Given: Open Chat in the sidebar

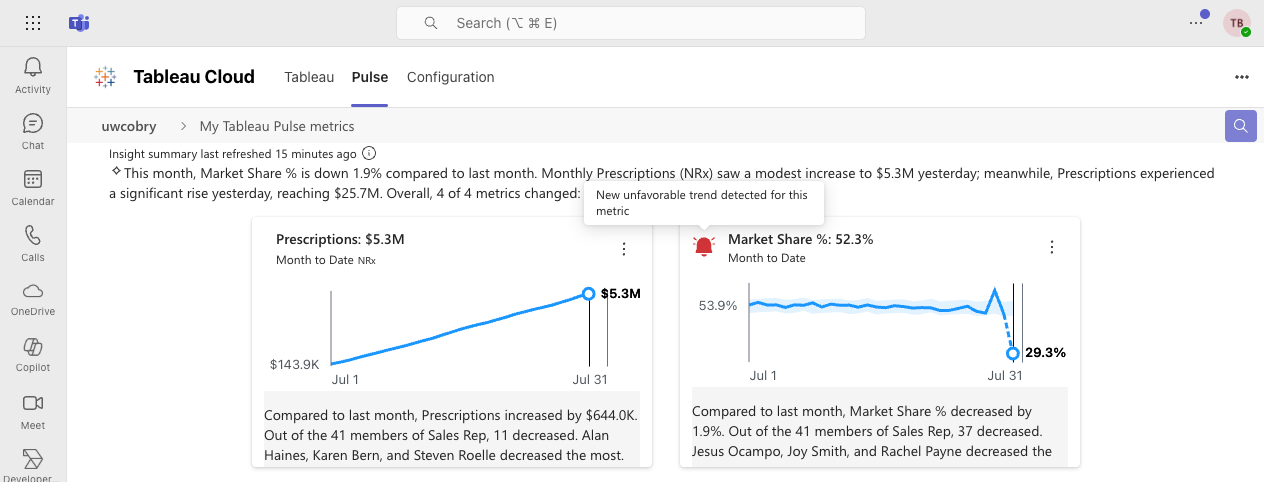Looking at the screenshot, I should point(33,131).
